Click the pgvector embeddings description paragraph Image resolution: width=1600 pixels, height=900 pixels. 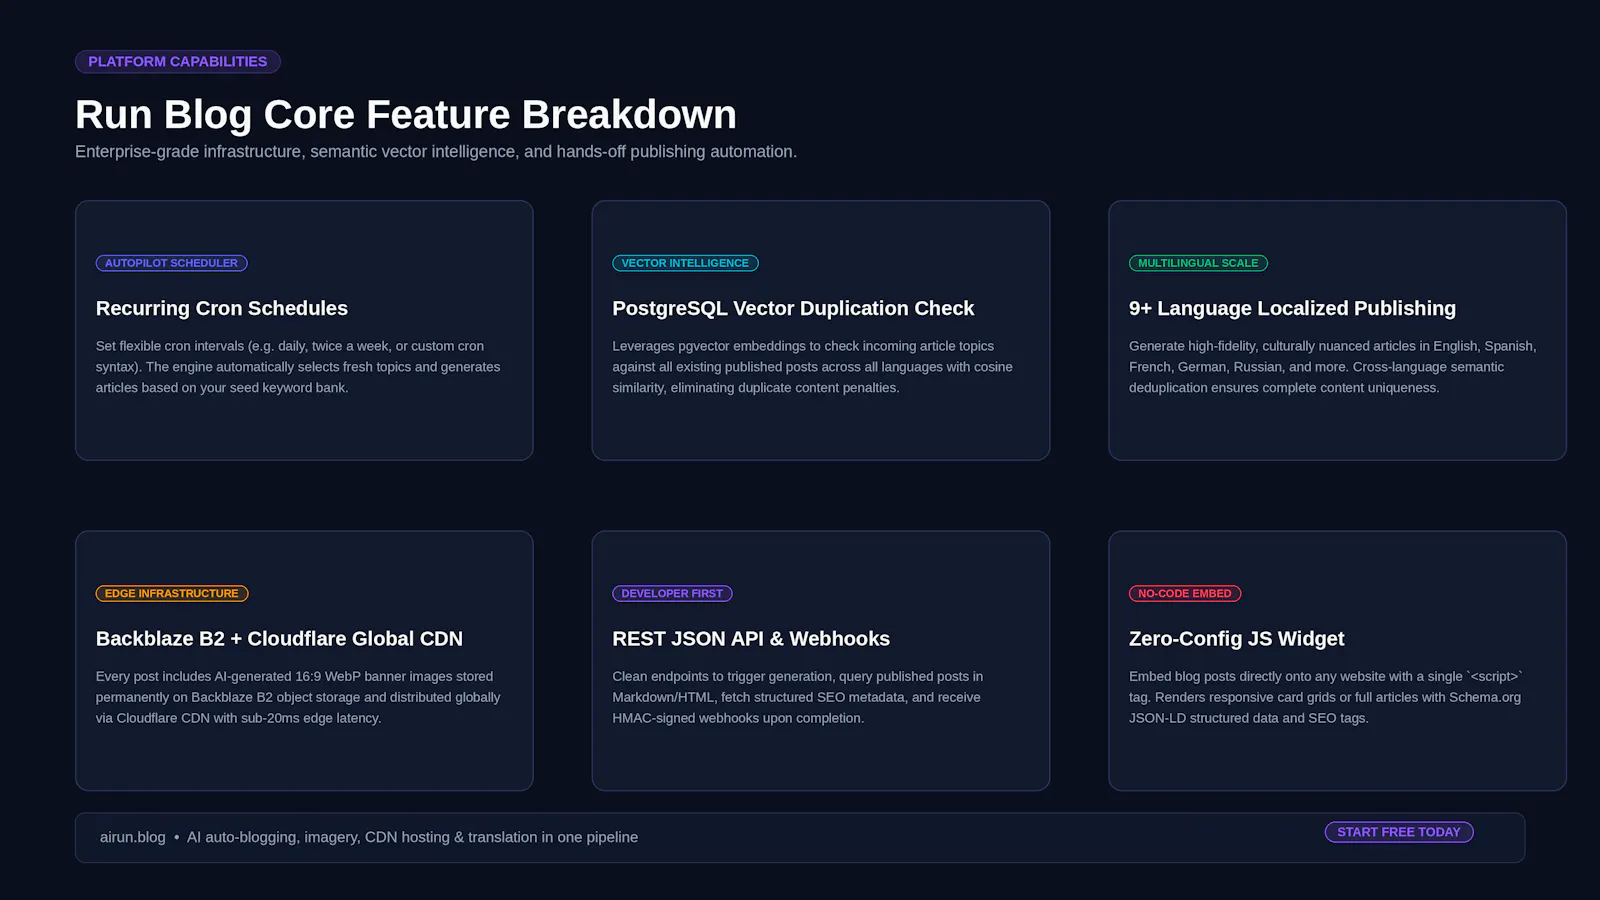pos(812,367)
